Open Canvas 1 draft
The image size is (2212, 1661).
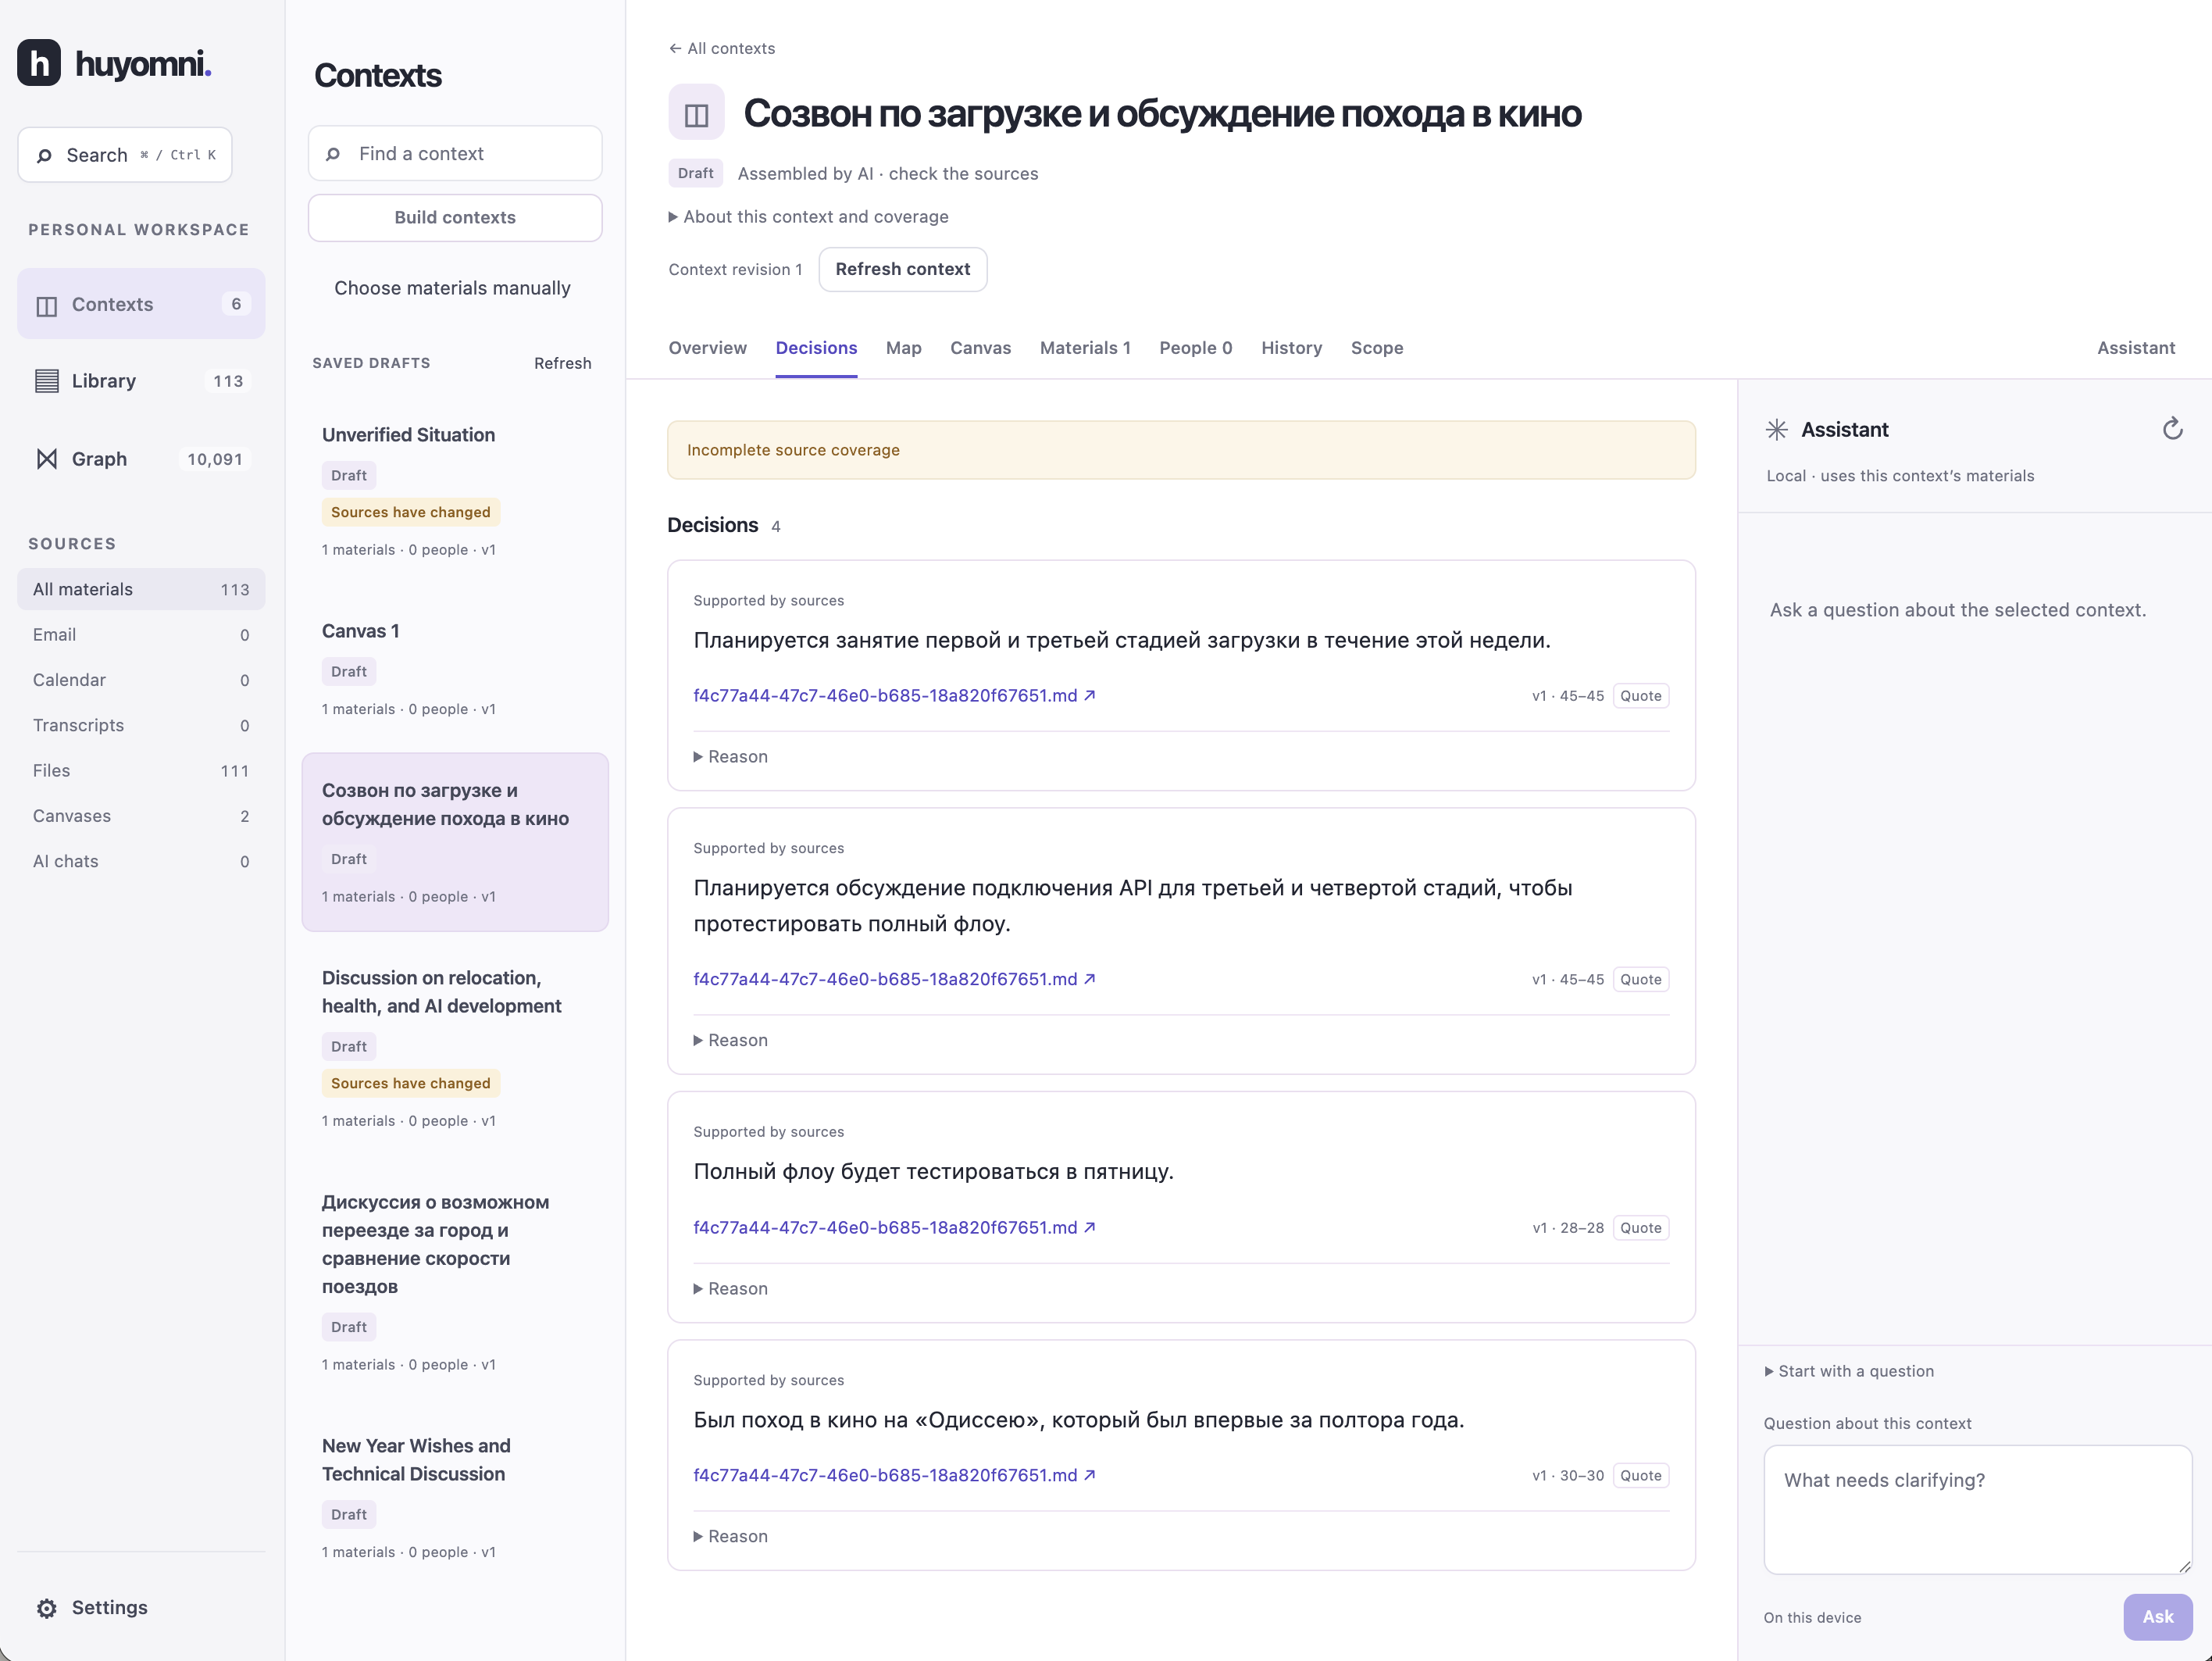click(455, 668)
